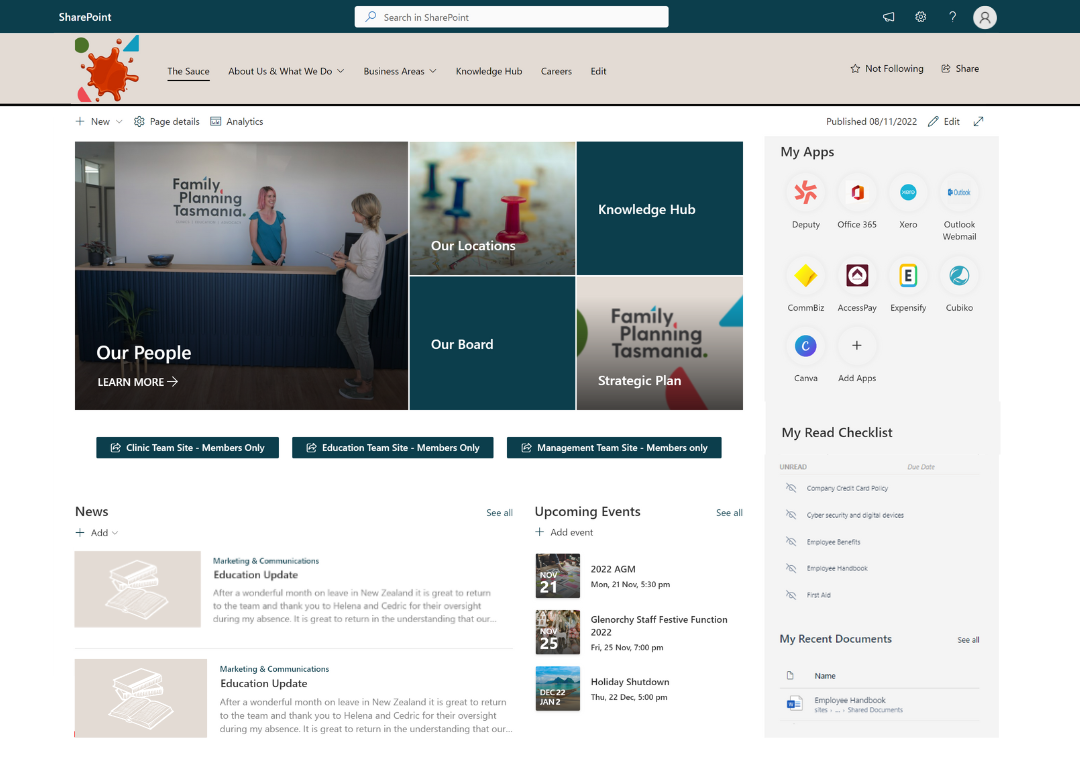This screenshot has width=1080, height=758.
Task: Open First Aid checklist item
Action: point(818,596)
